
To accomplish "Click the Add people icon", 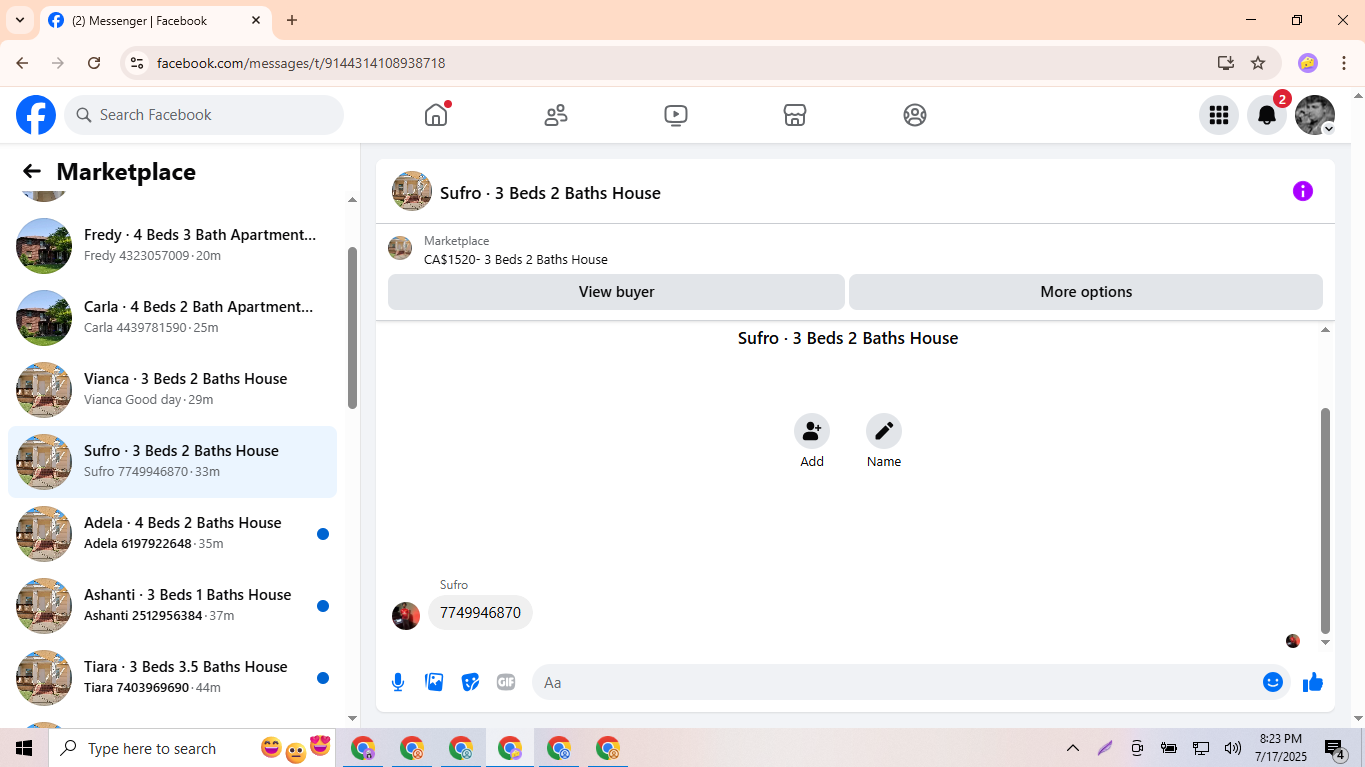I will (x=812, y=431).
